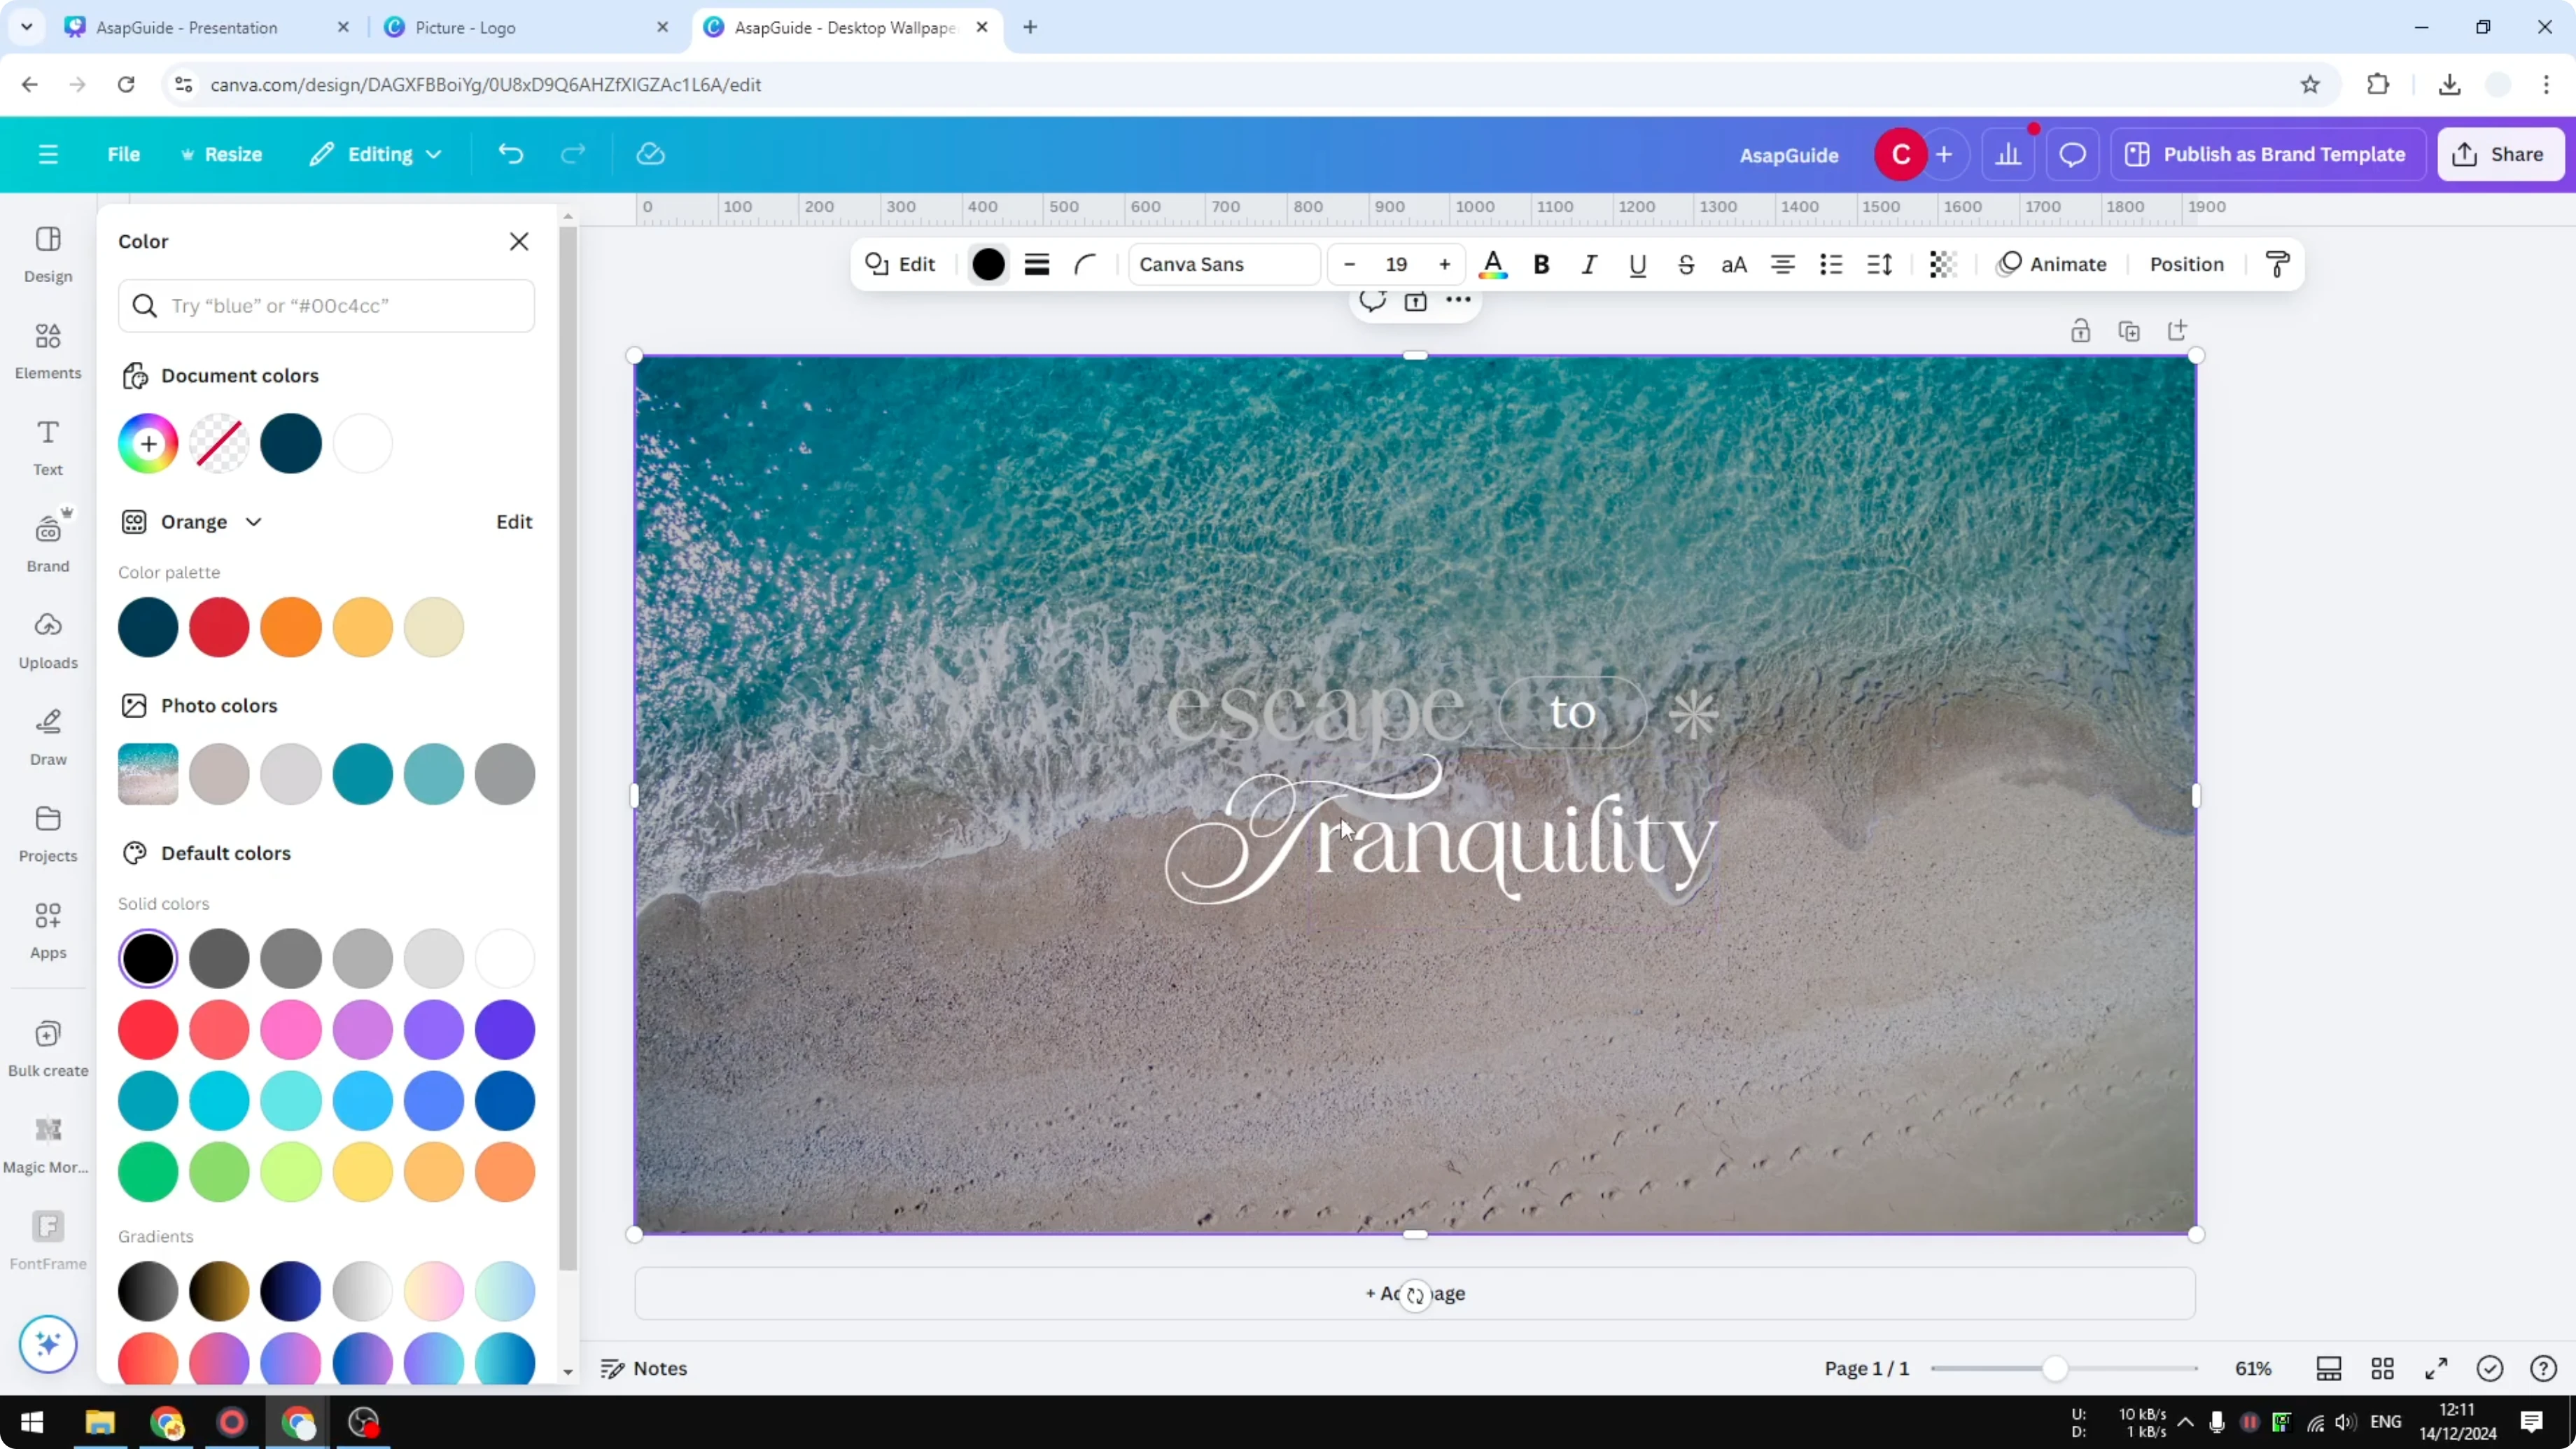2576x1449 pixels.
Task: Lock the selected image element
Action: [2081, 331]
